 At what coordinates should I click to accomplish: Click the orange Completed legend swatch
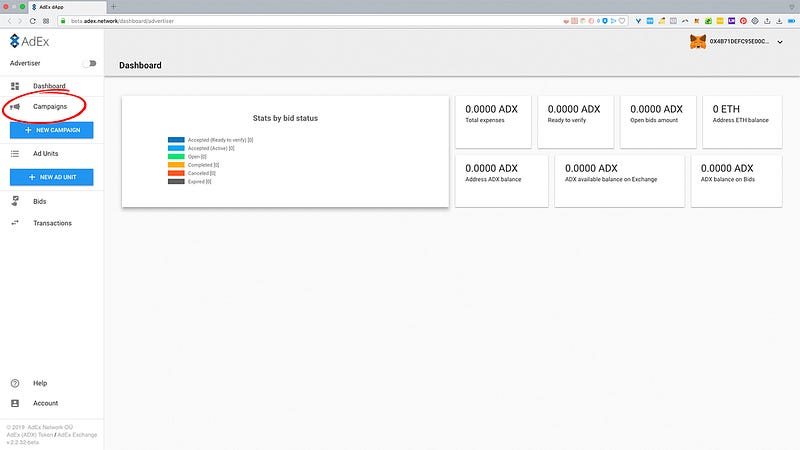[x=176, y=165]
